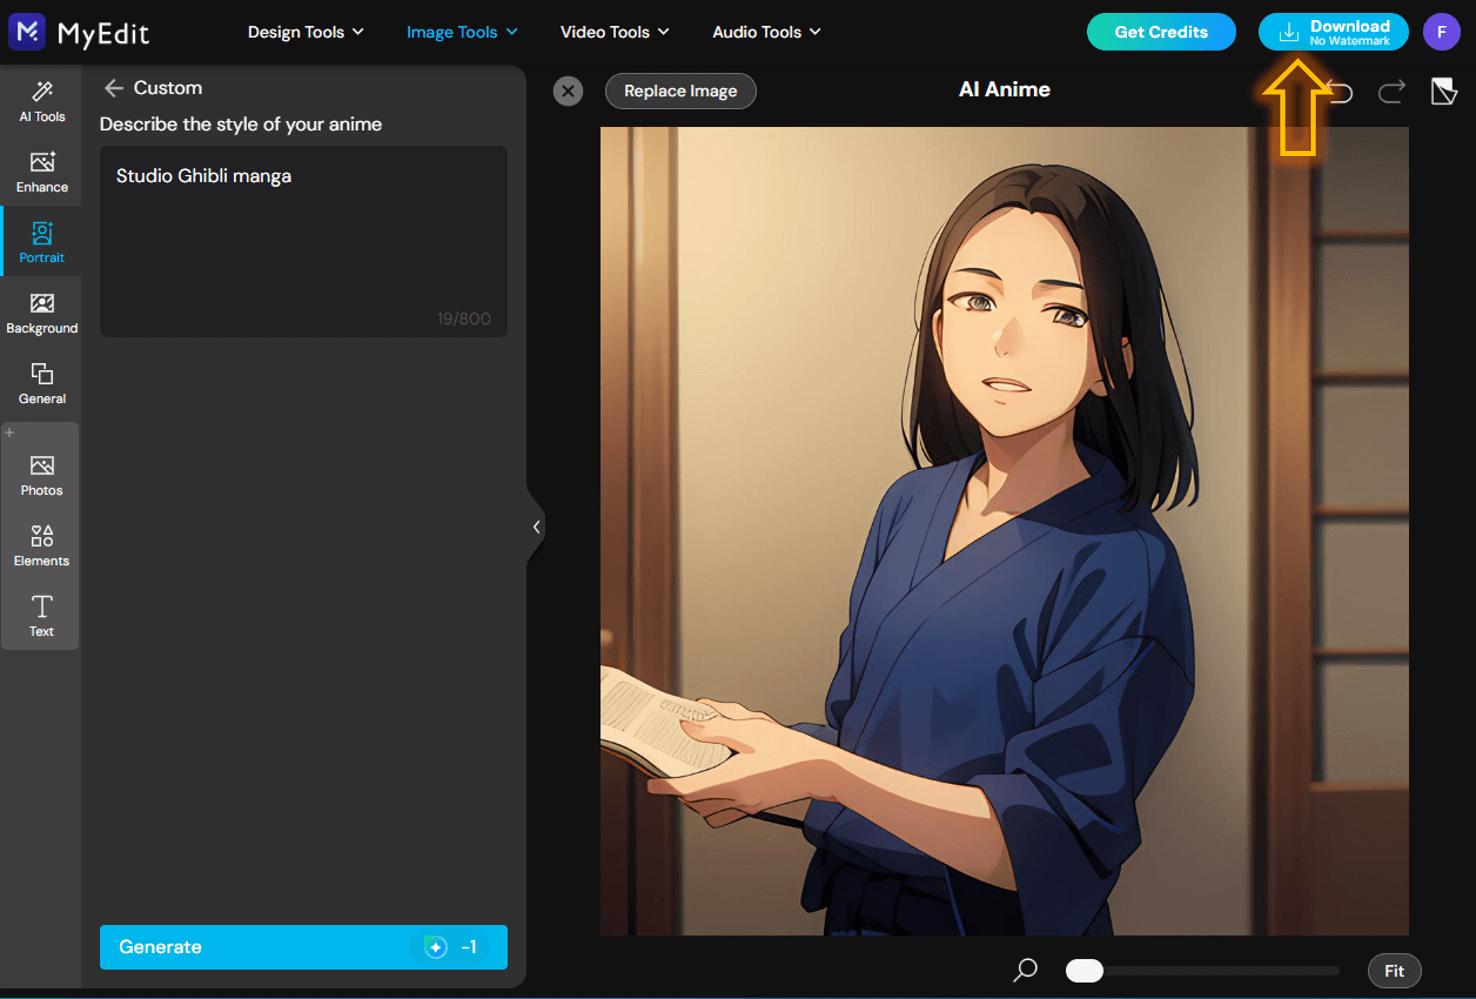Select the Elements panel icon
This screenshot has height=999, width=1476.
click(41, 545)
